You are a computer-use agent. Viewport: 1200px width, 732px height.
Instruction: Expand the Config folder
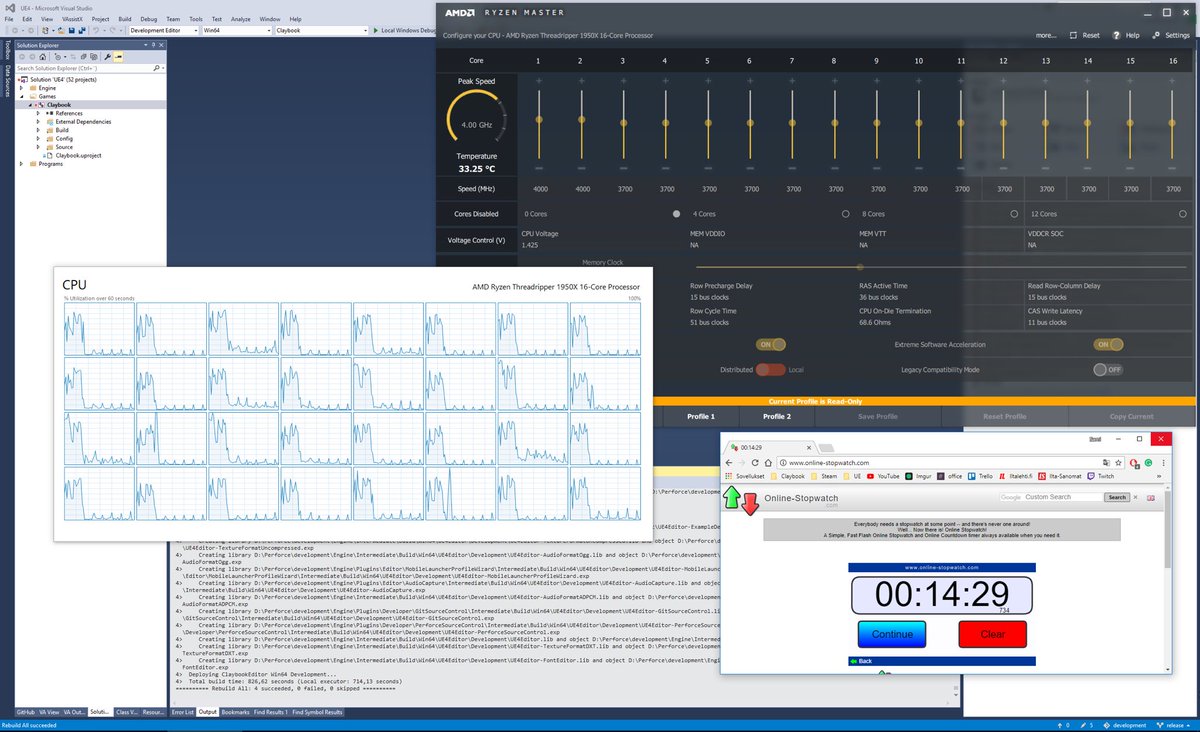pyautogui.click(x=38, y=138)
